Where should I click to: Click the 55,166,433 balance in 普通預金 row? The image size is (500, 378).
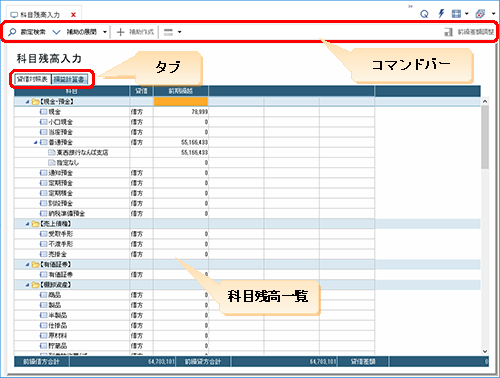181,142
